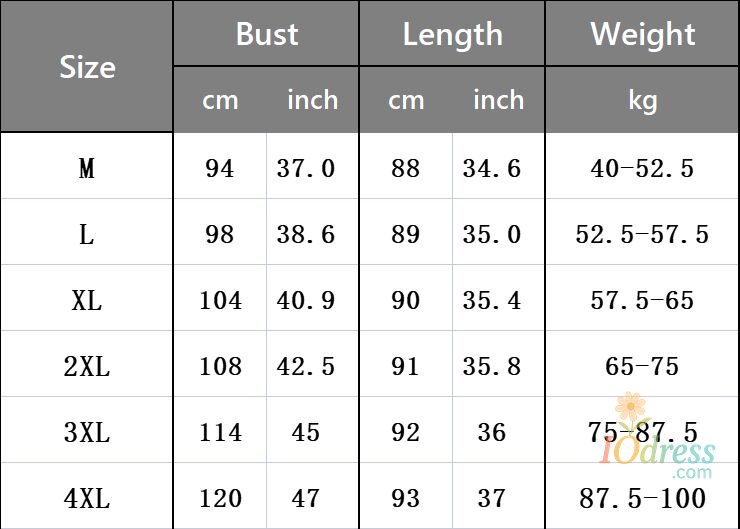Image resolution: width=740 pixels, height=529 pixels.
Task: Select the 4XL size row label
Action: [x=87, y=499]
